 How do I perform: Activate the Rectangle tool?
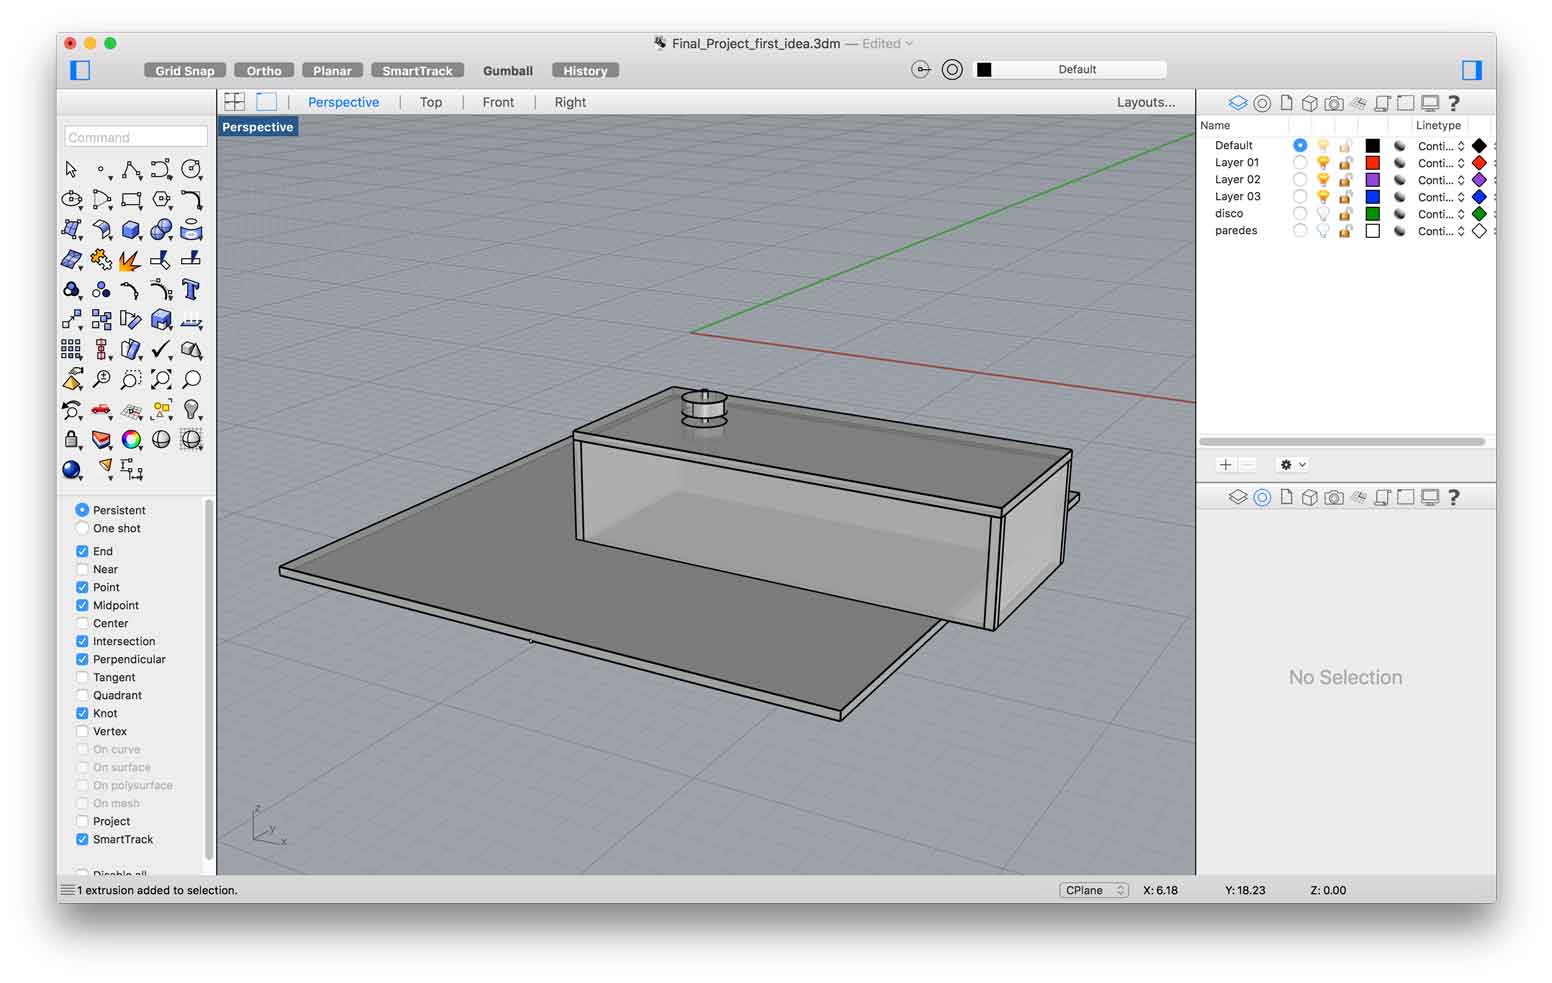[131, 199]
